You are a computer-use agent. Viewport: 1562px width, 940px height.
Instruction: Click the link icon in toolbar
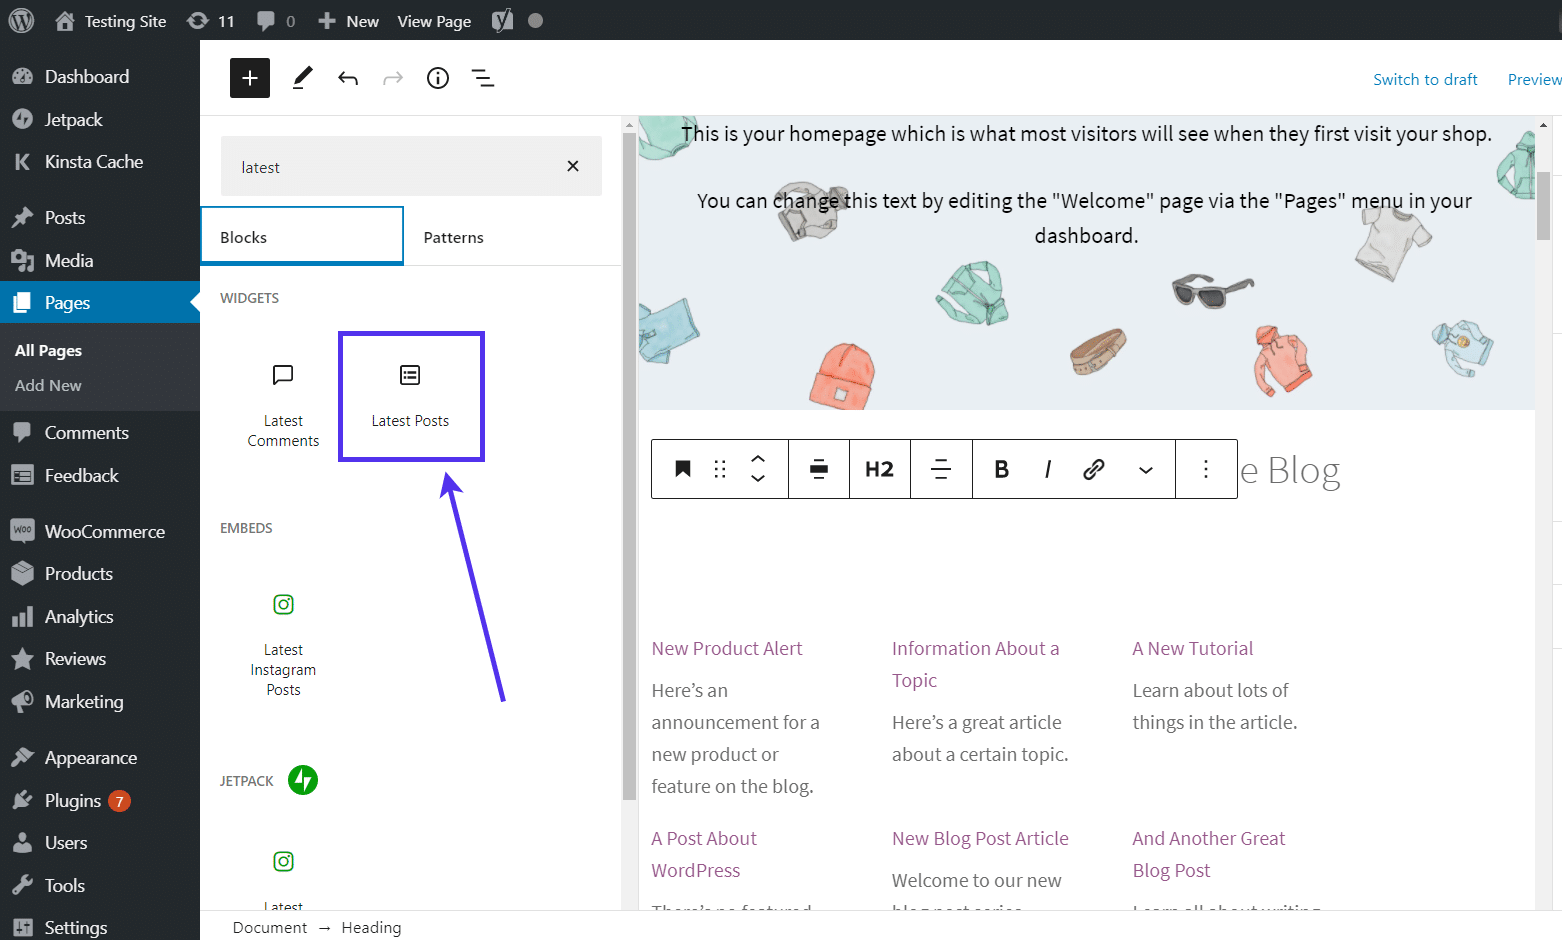pyautogui.click(x=1094, y=469)
